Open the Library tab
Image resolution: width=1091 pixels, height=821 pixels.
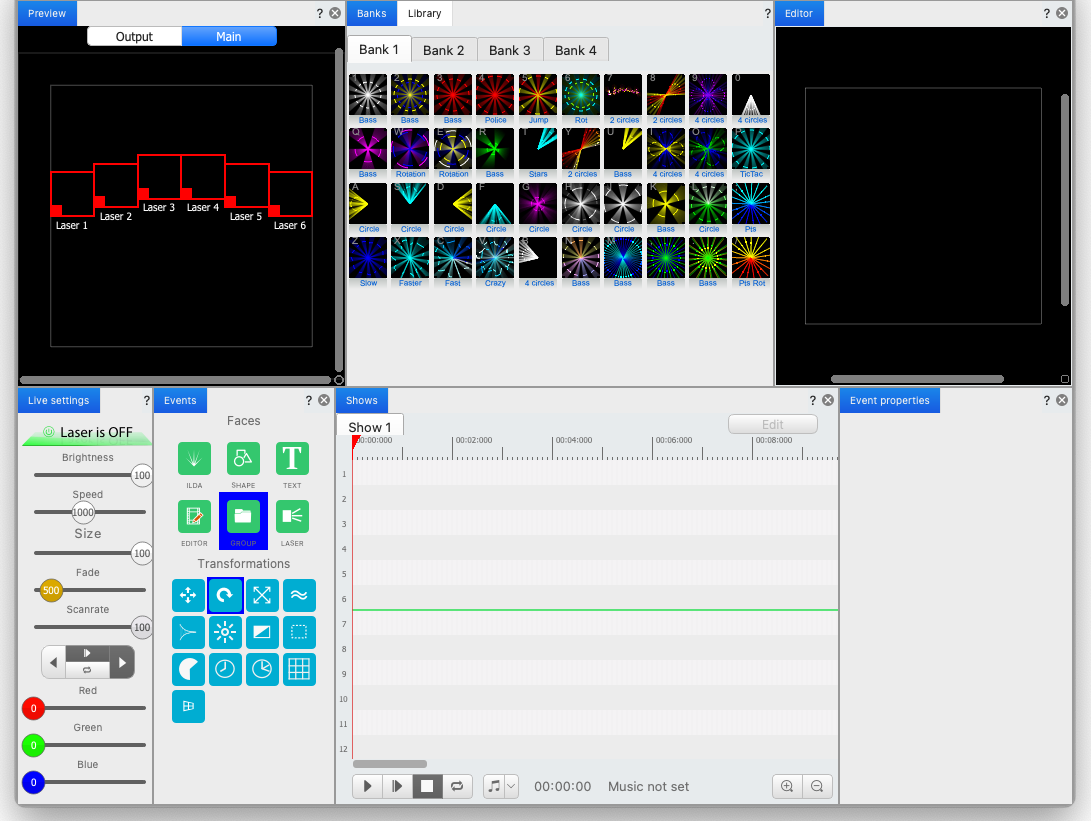pos(424,14)
